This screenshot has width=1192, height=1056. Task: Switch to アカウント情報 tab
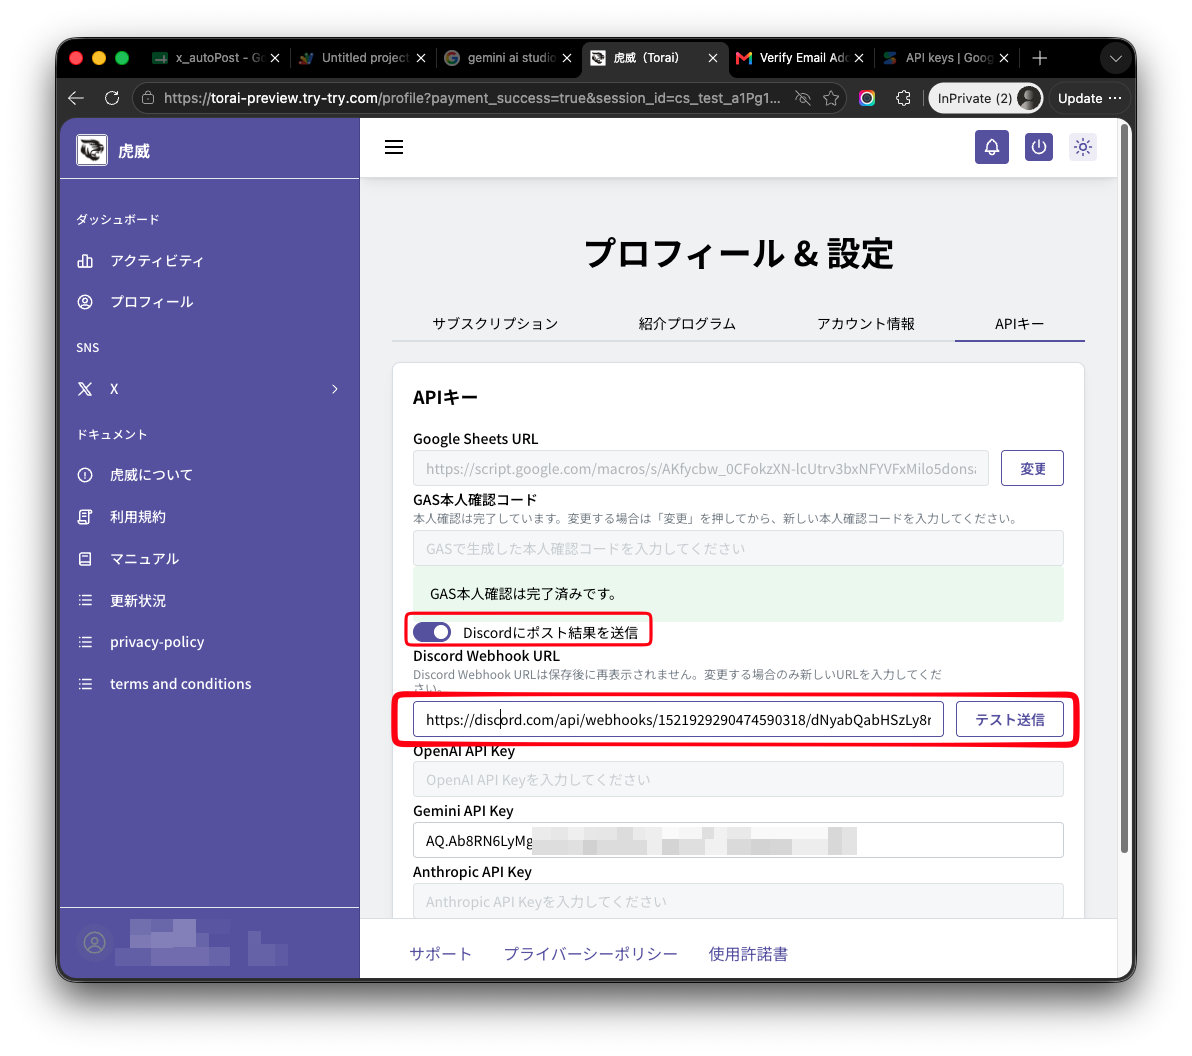pyautogui.click(x=865, y=324)
